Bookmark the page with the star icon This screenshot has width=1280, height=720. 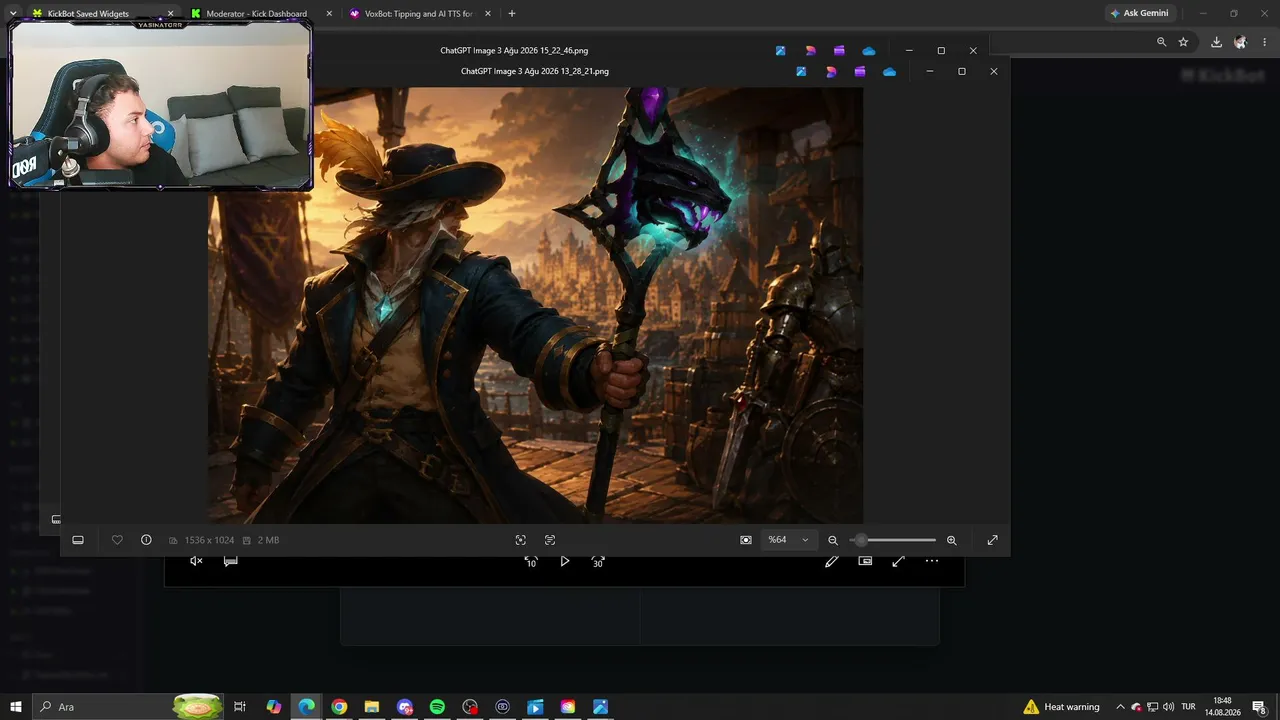click(x=1183, y=42)
